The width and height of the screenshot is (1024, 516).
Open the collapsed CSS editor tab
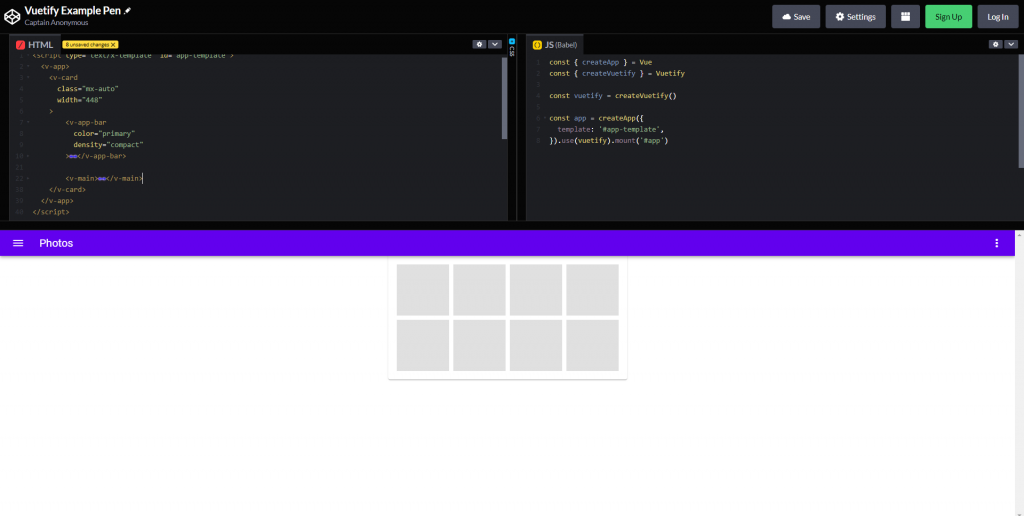click(512, 46)
